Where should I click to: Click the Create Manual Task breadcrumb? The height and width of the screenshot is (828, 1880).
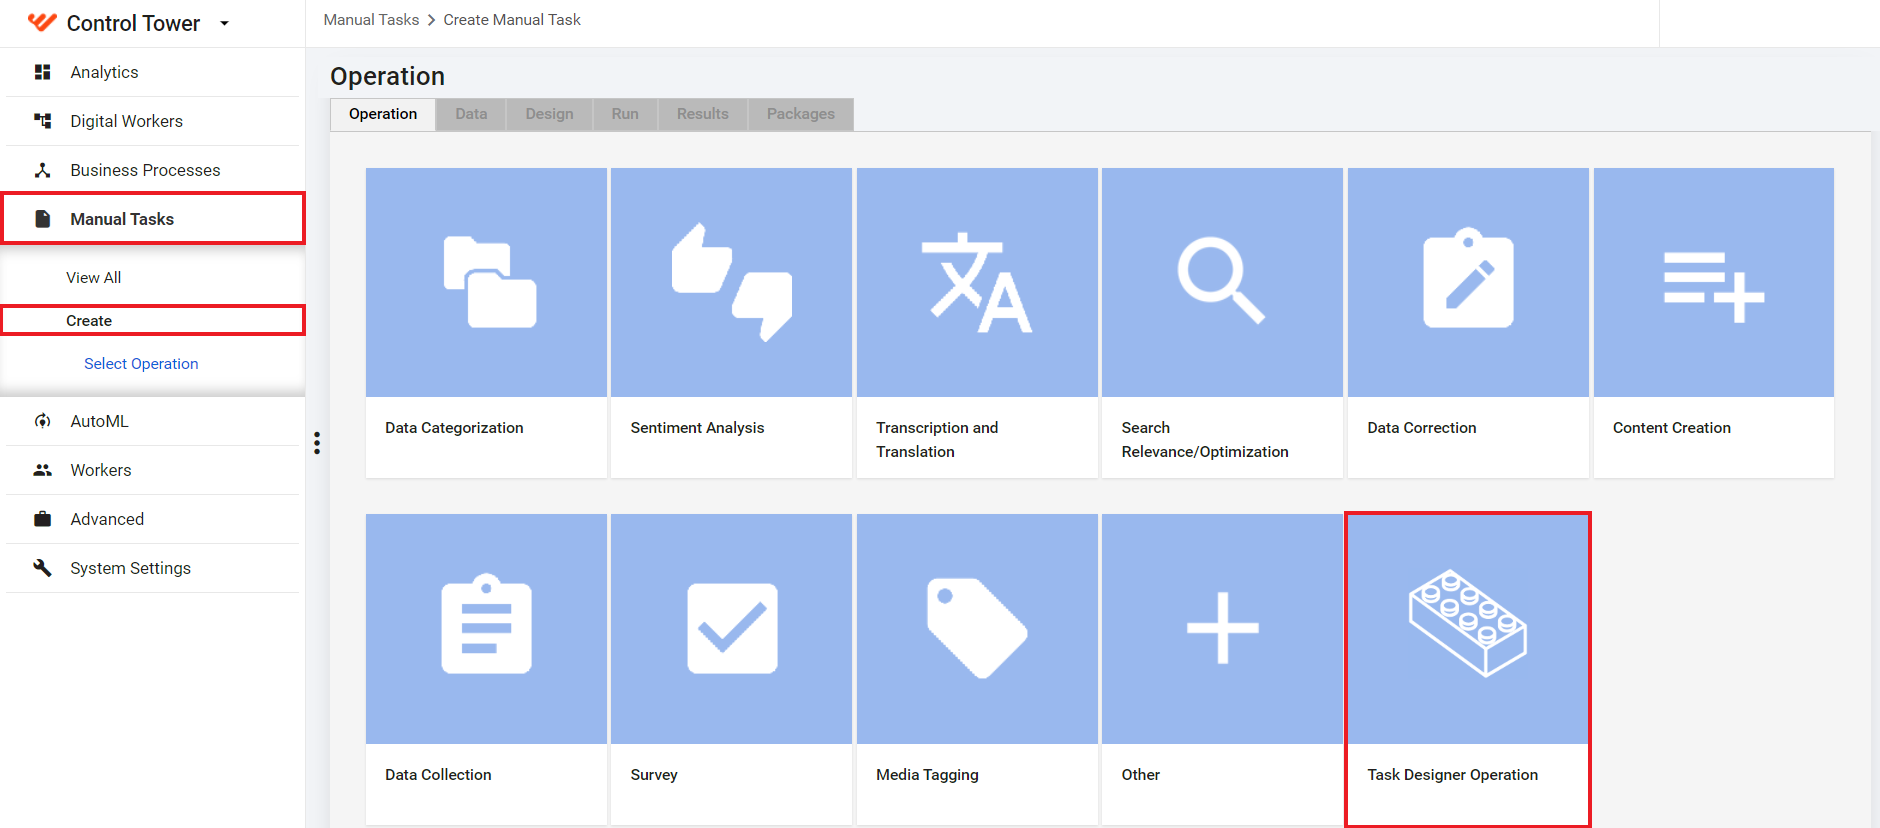coord(512,20)
